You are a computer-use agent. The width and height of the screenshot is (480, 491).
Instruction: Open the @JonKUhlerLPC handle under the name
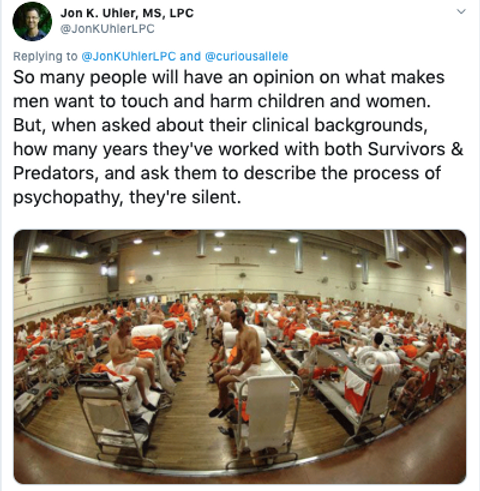pos(107,29)
